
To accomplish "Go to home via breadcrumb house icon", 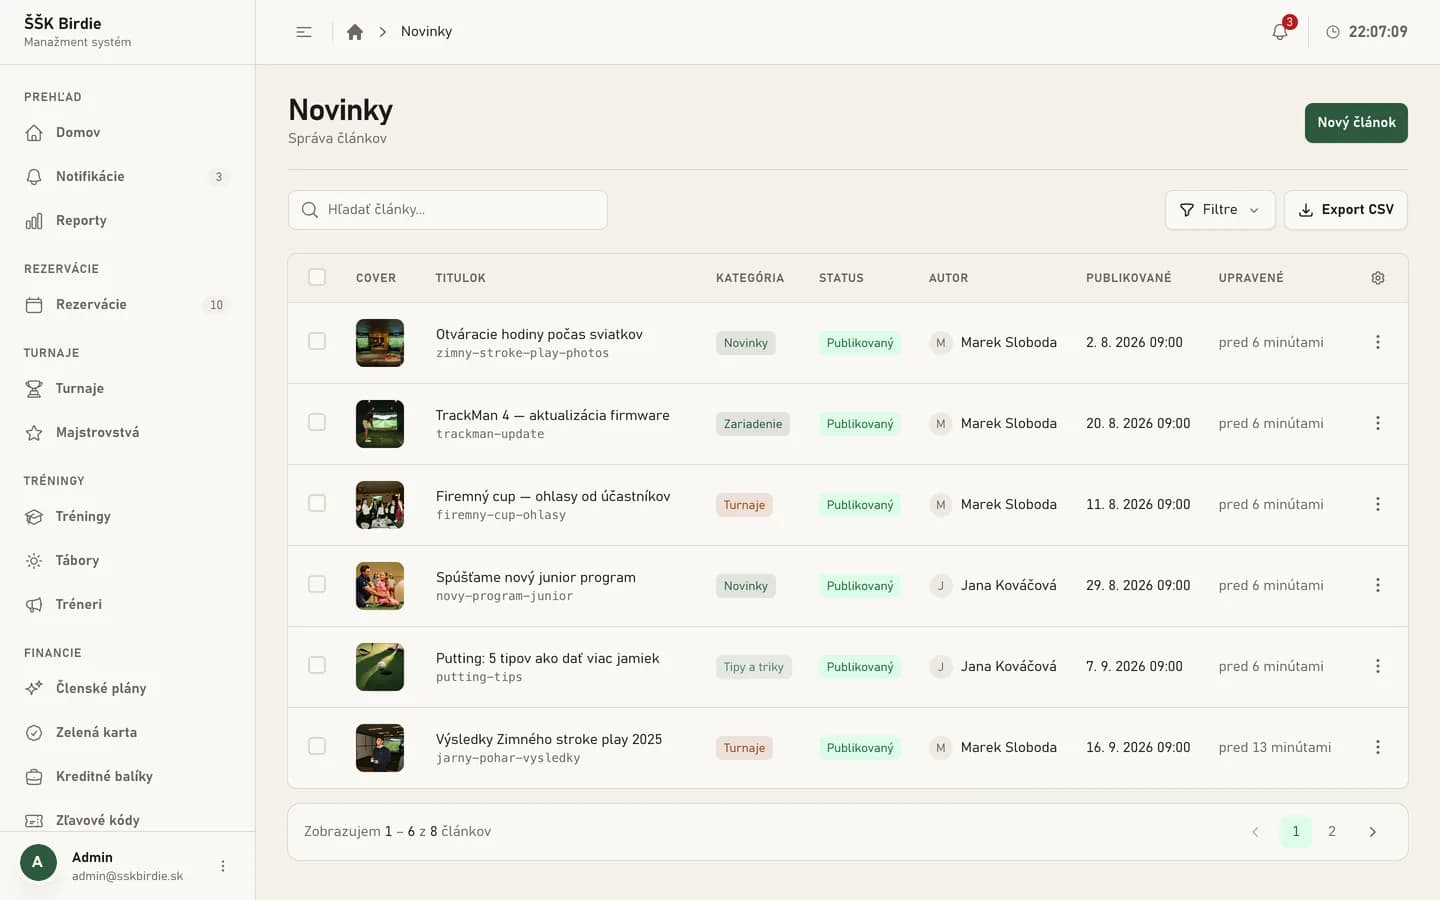I will [x=355, y=32].
